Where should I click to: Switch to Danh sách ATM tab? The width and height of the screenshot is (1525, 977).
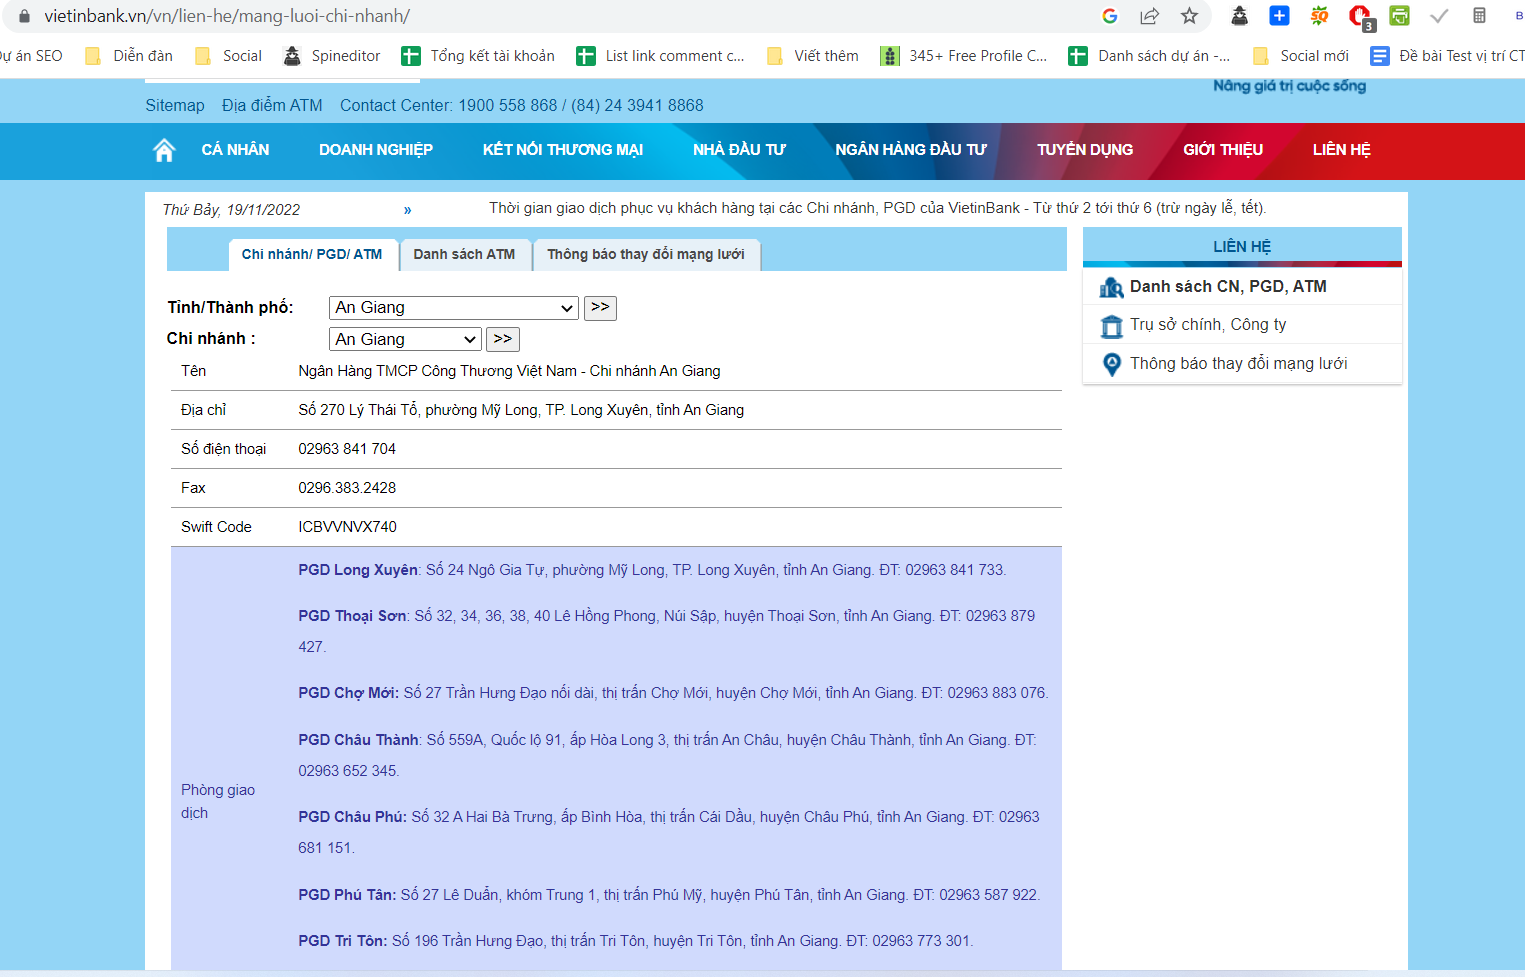tap(464, 255)
